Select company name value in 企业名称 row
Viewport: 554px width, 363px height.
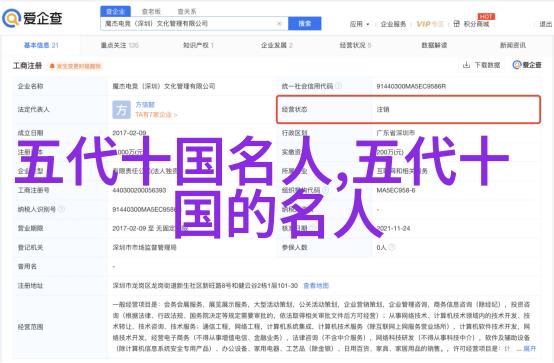164,86
